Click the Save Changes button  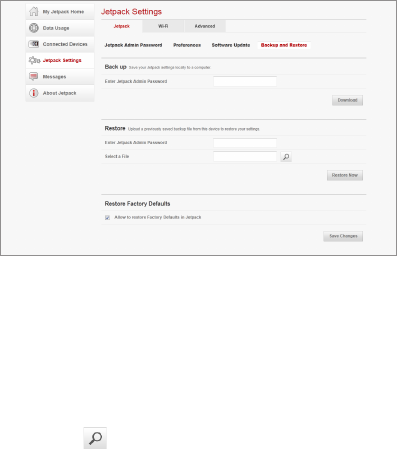pos(343,236)
